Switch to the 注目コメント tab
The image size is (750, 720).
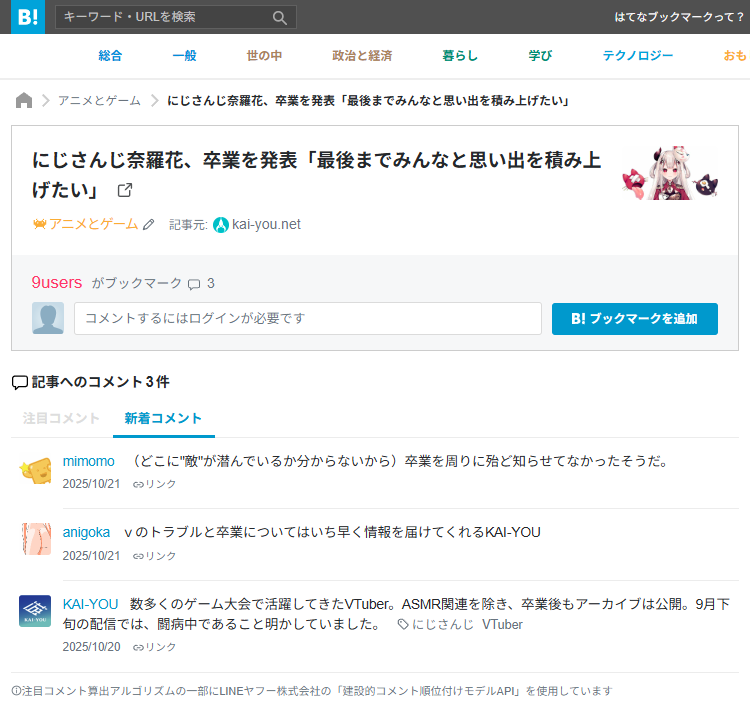[61, 418]
